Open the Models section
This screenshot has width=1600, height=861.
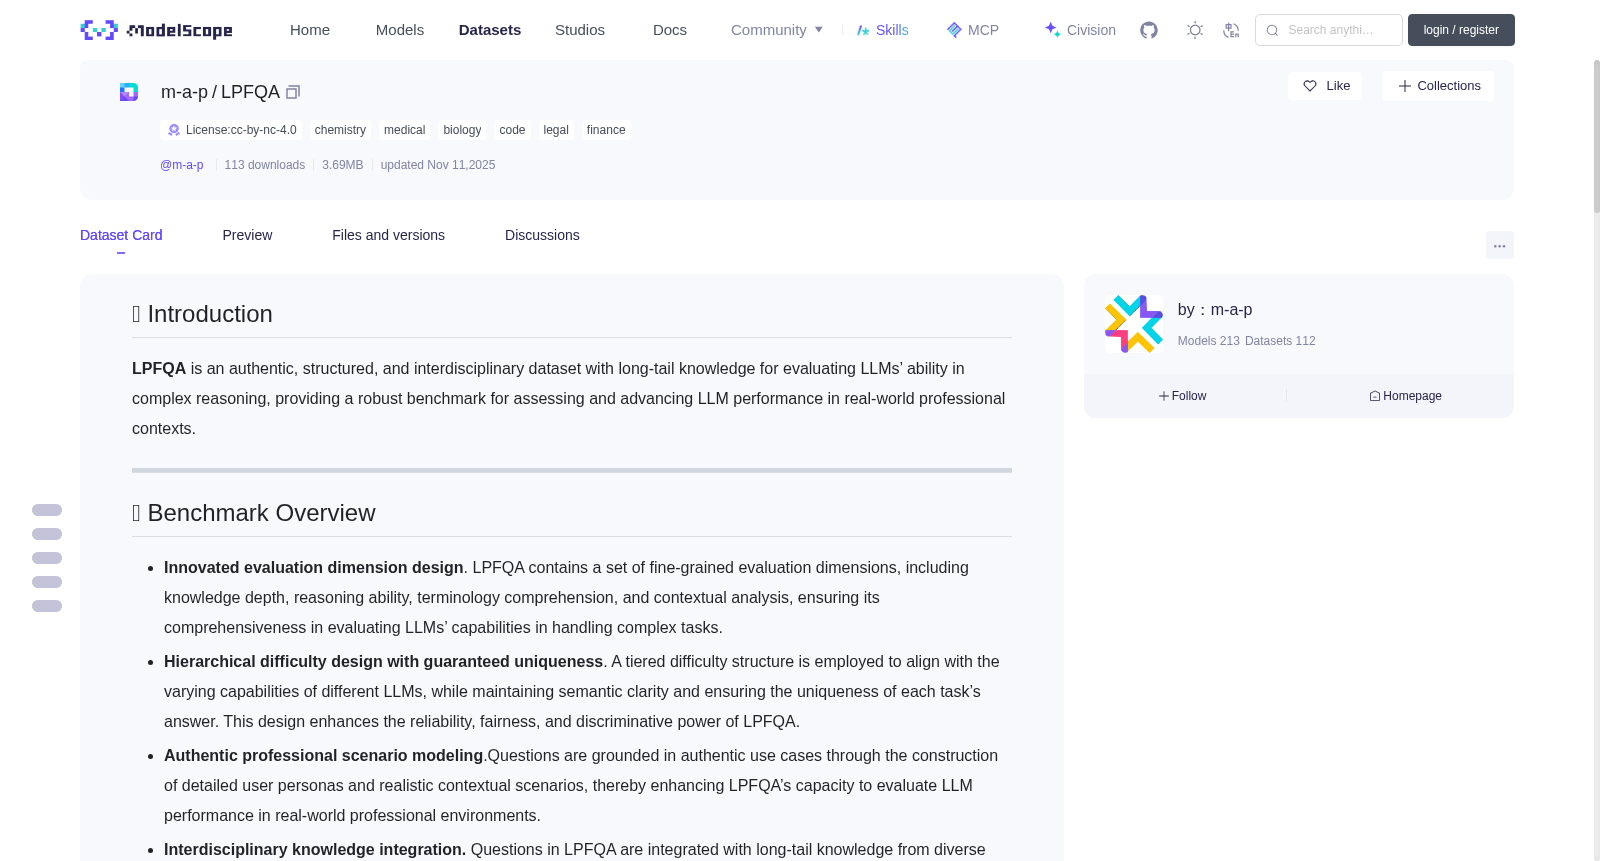pos(400,30)
